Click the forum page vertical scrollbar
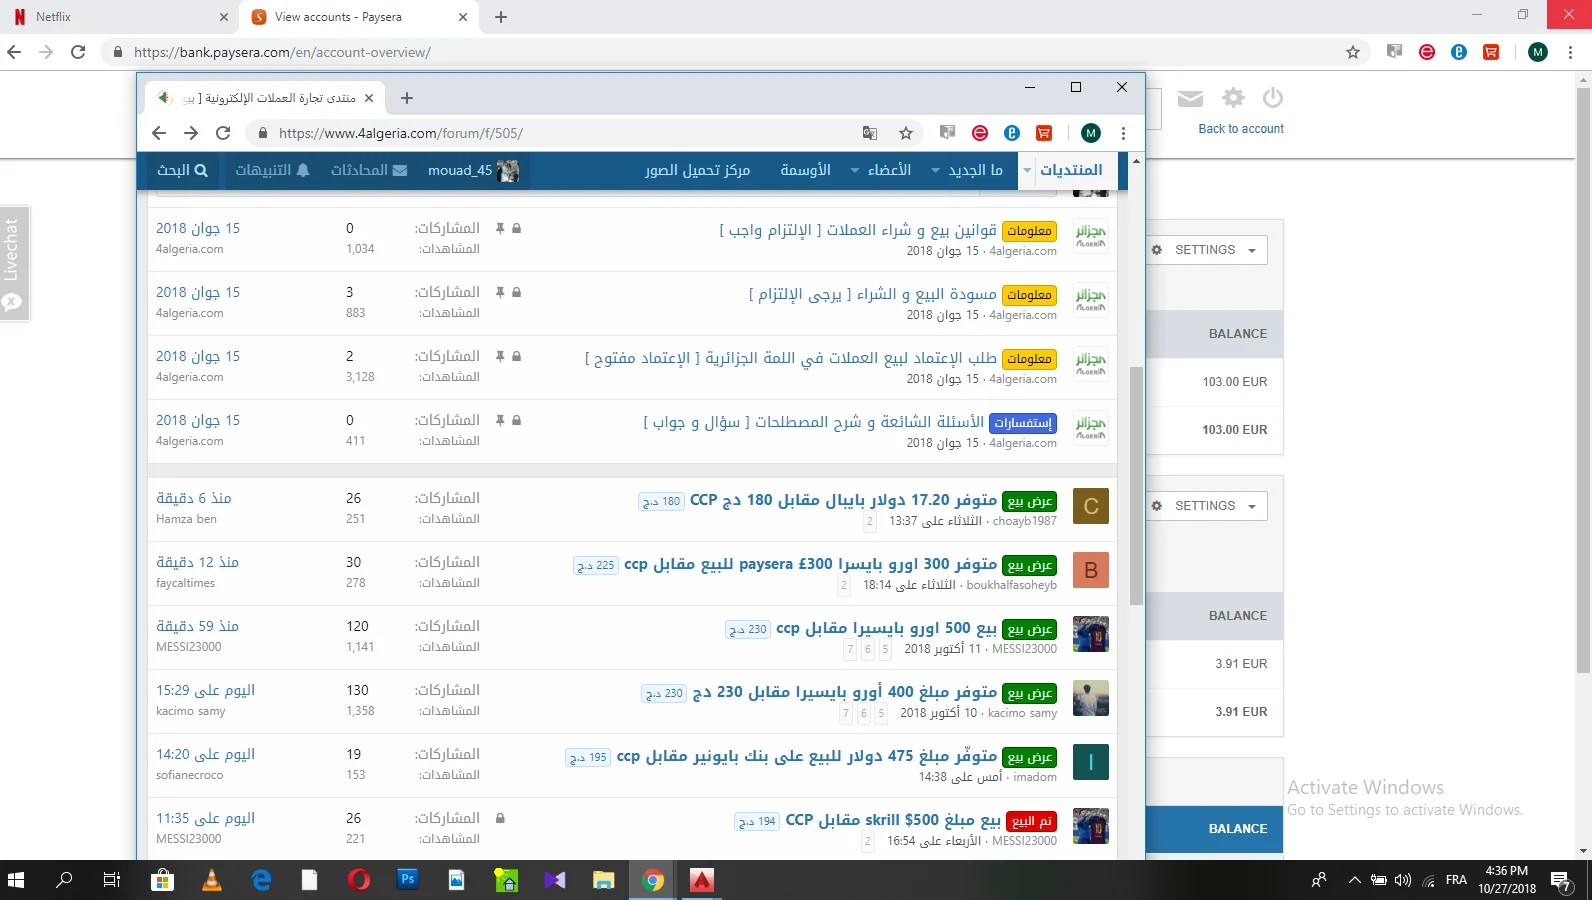The height and width of the screenshot is (900, 1592). (x=1136, y=486)
